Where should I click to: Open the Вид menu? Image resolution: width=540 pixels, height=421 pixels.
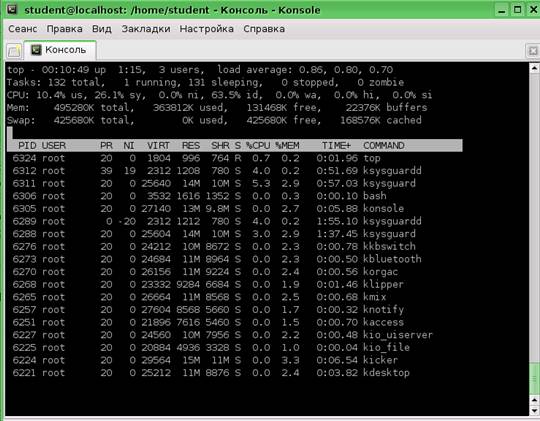(102, 29)
